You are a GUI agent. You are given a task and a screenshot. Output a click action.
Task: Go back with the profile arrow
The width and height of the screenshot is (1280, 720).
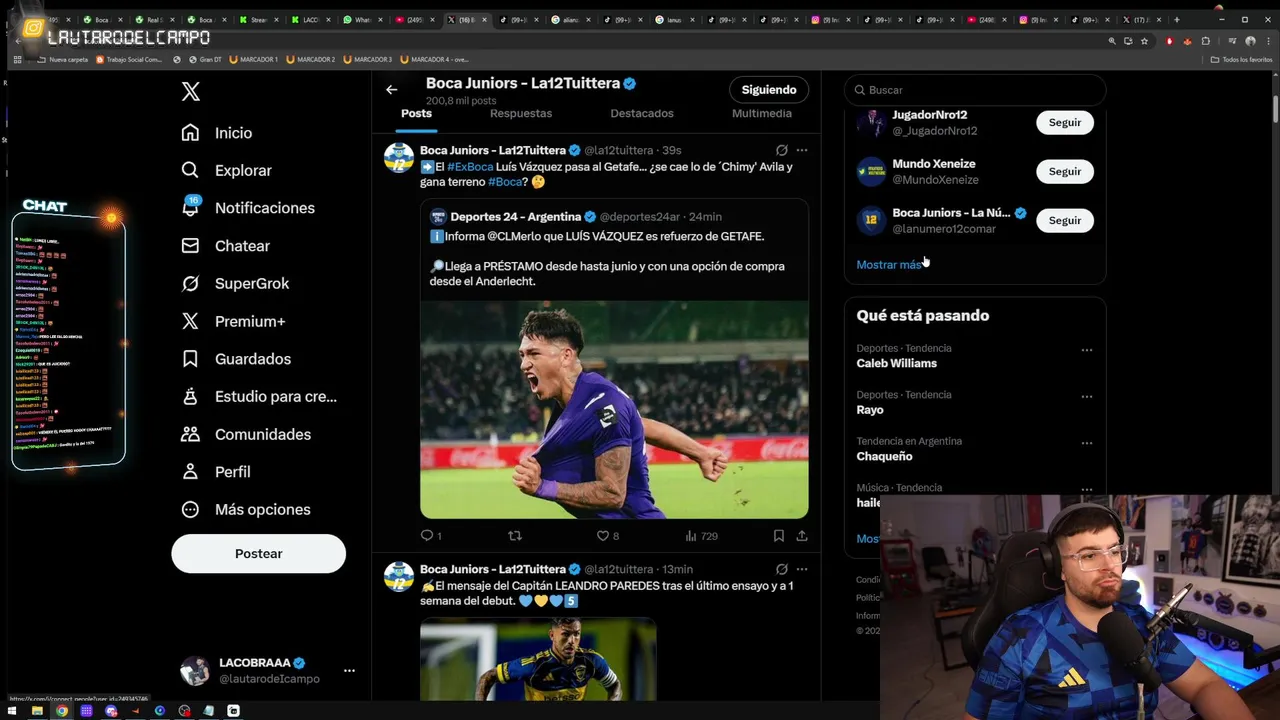(392, 90)
